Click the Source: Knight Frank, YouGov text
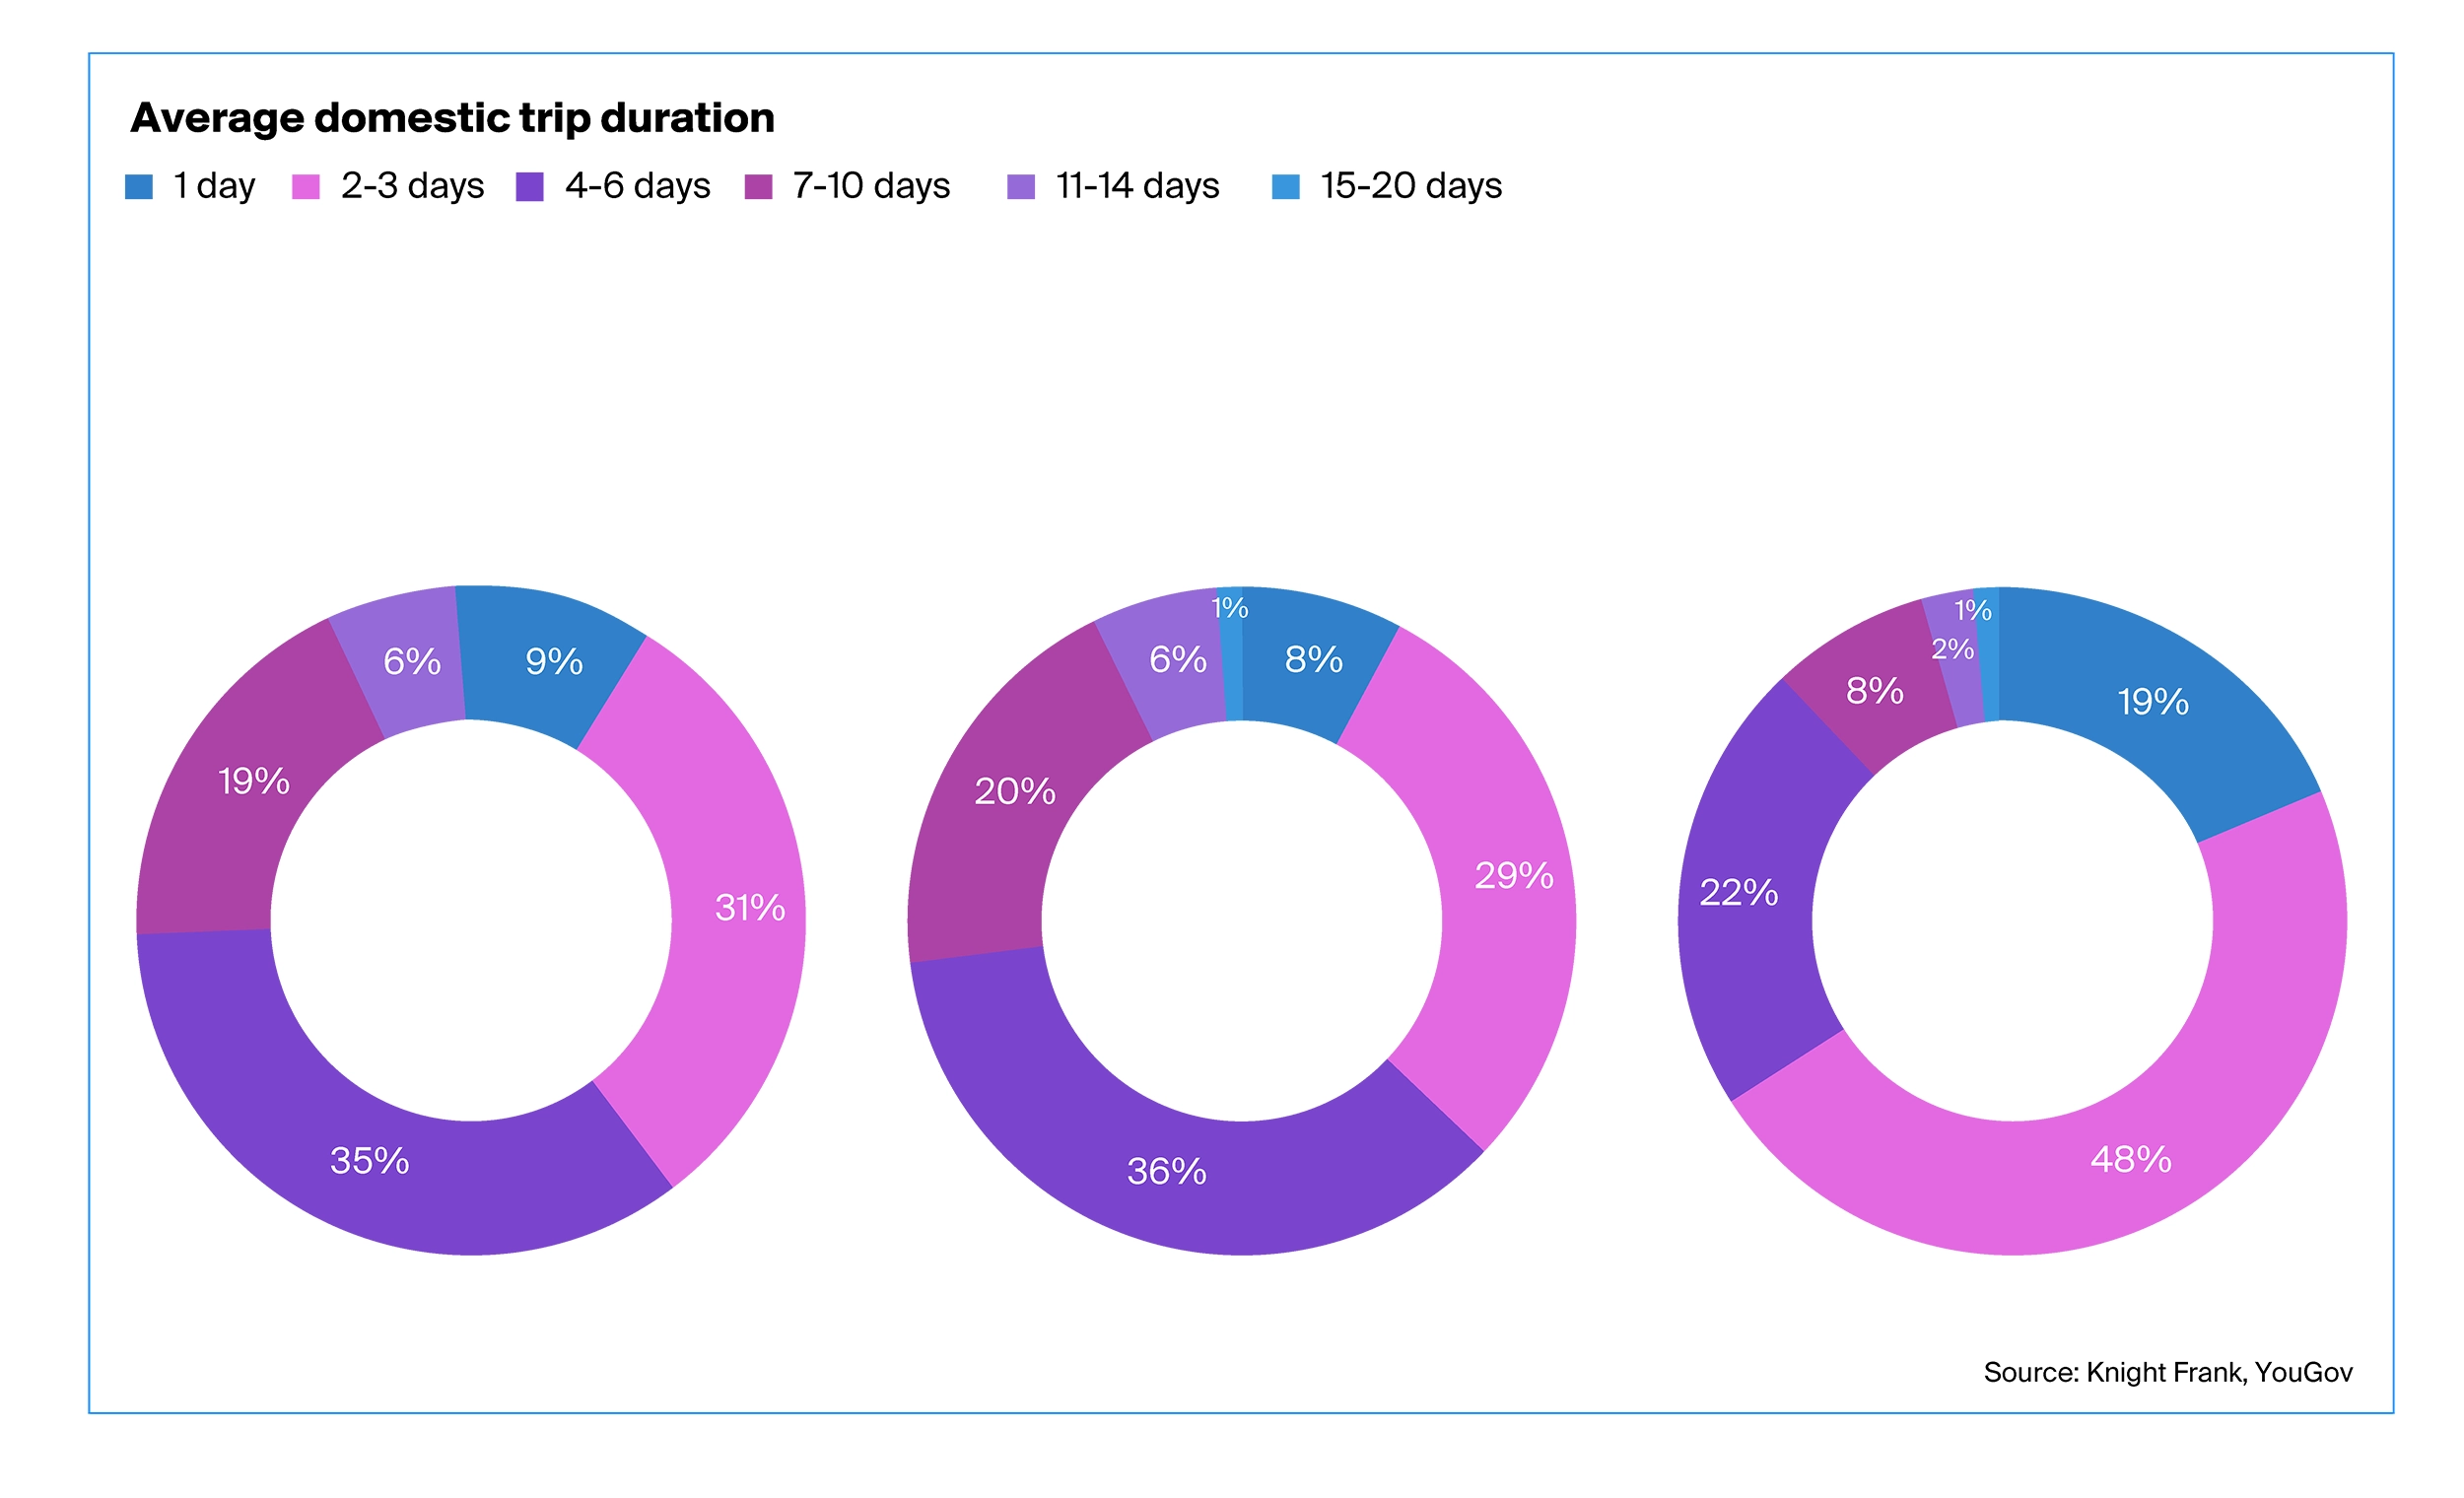The width and height of the screenshot is (2464, 1498). pos(2167,1372)
